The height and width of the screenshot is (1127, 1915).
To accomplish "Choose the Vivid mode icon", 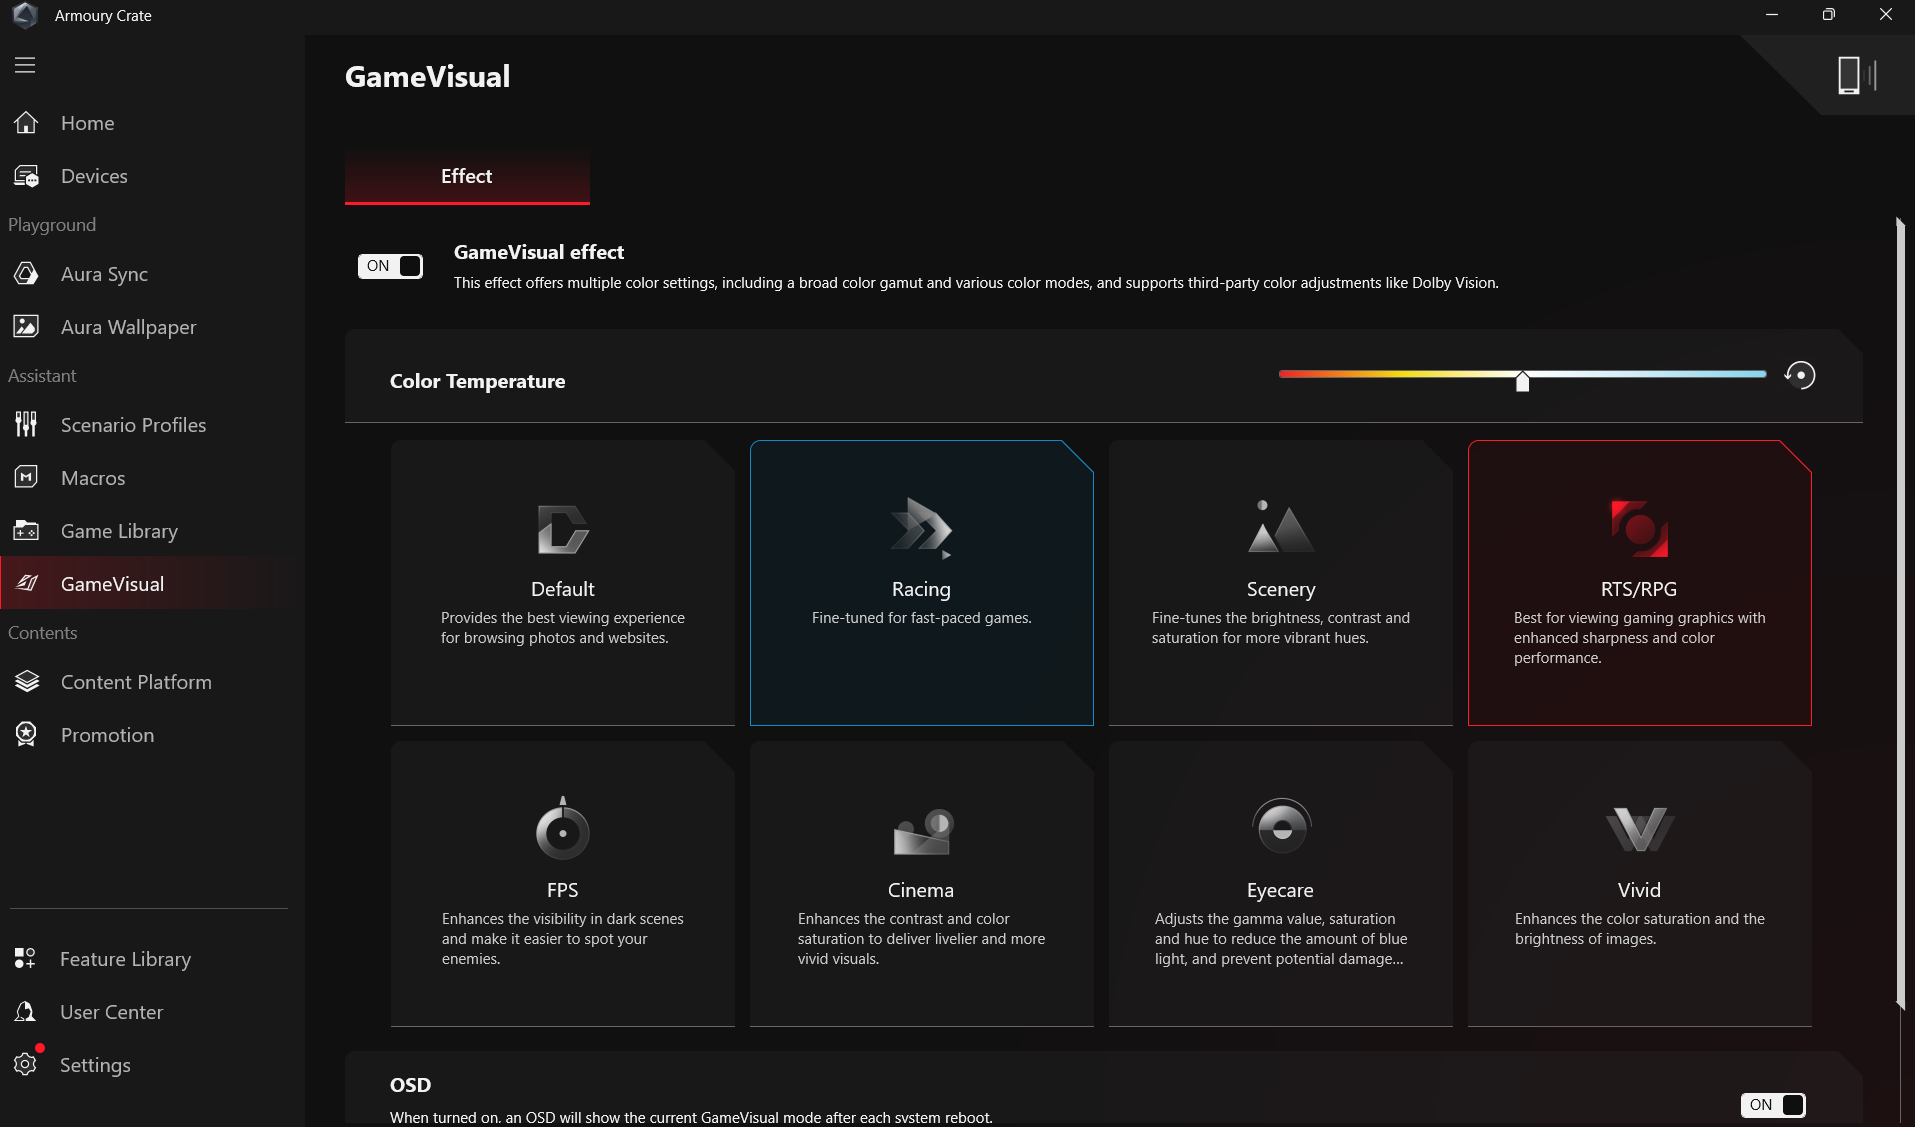I will (x=1639, y=829).
